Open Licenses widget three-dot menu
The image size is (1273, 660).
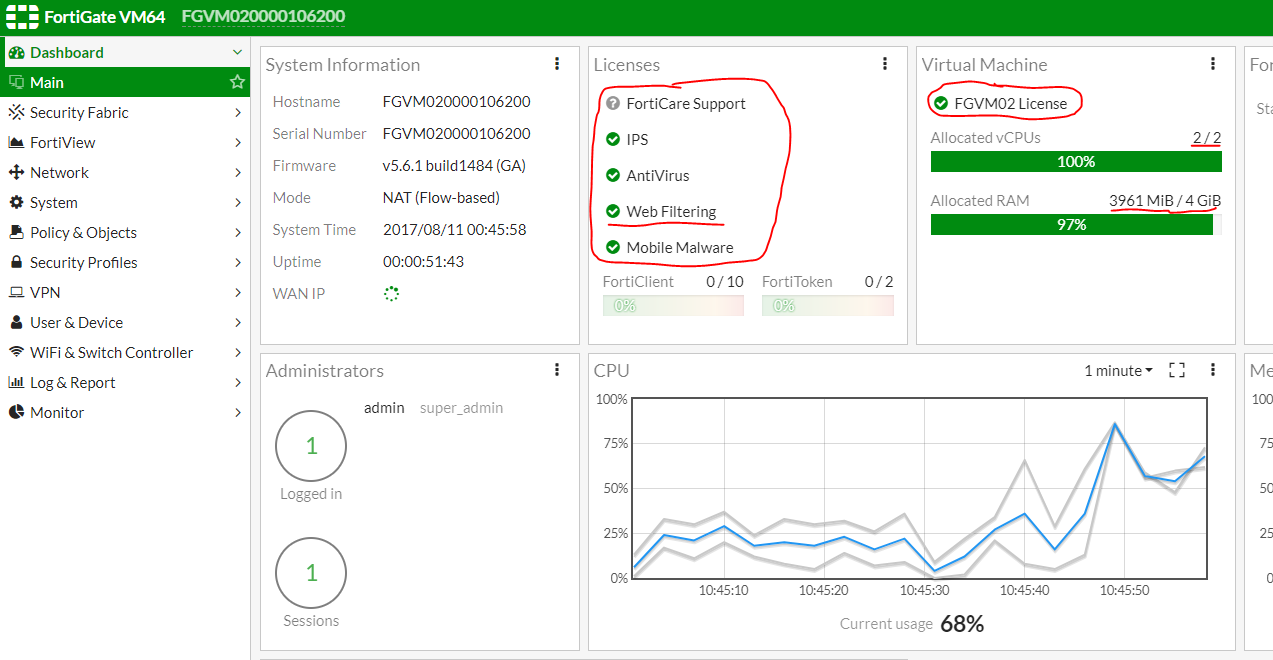pos(885,64)
